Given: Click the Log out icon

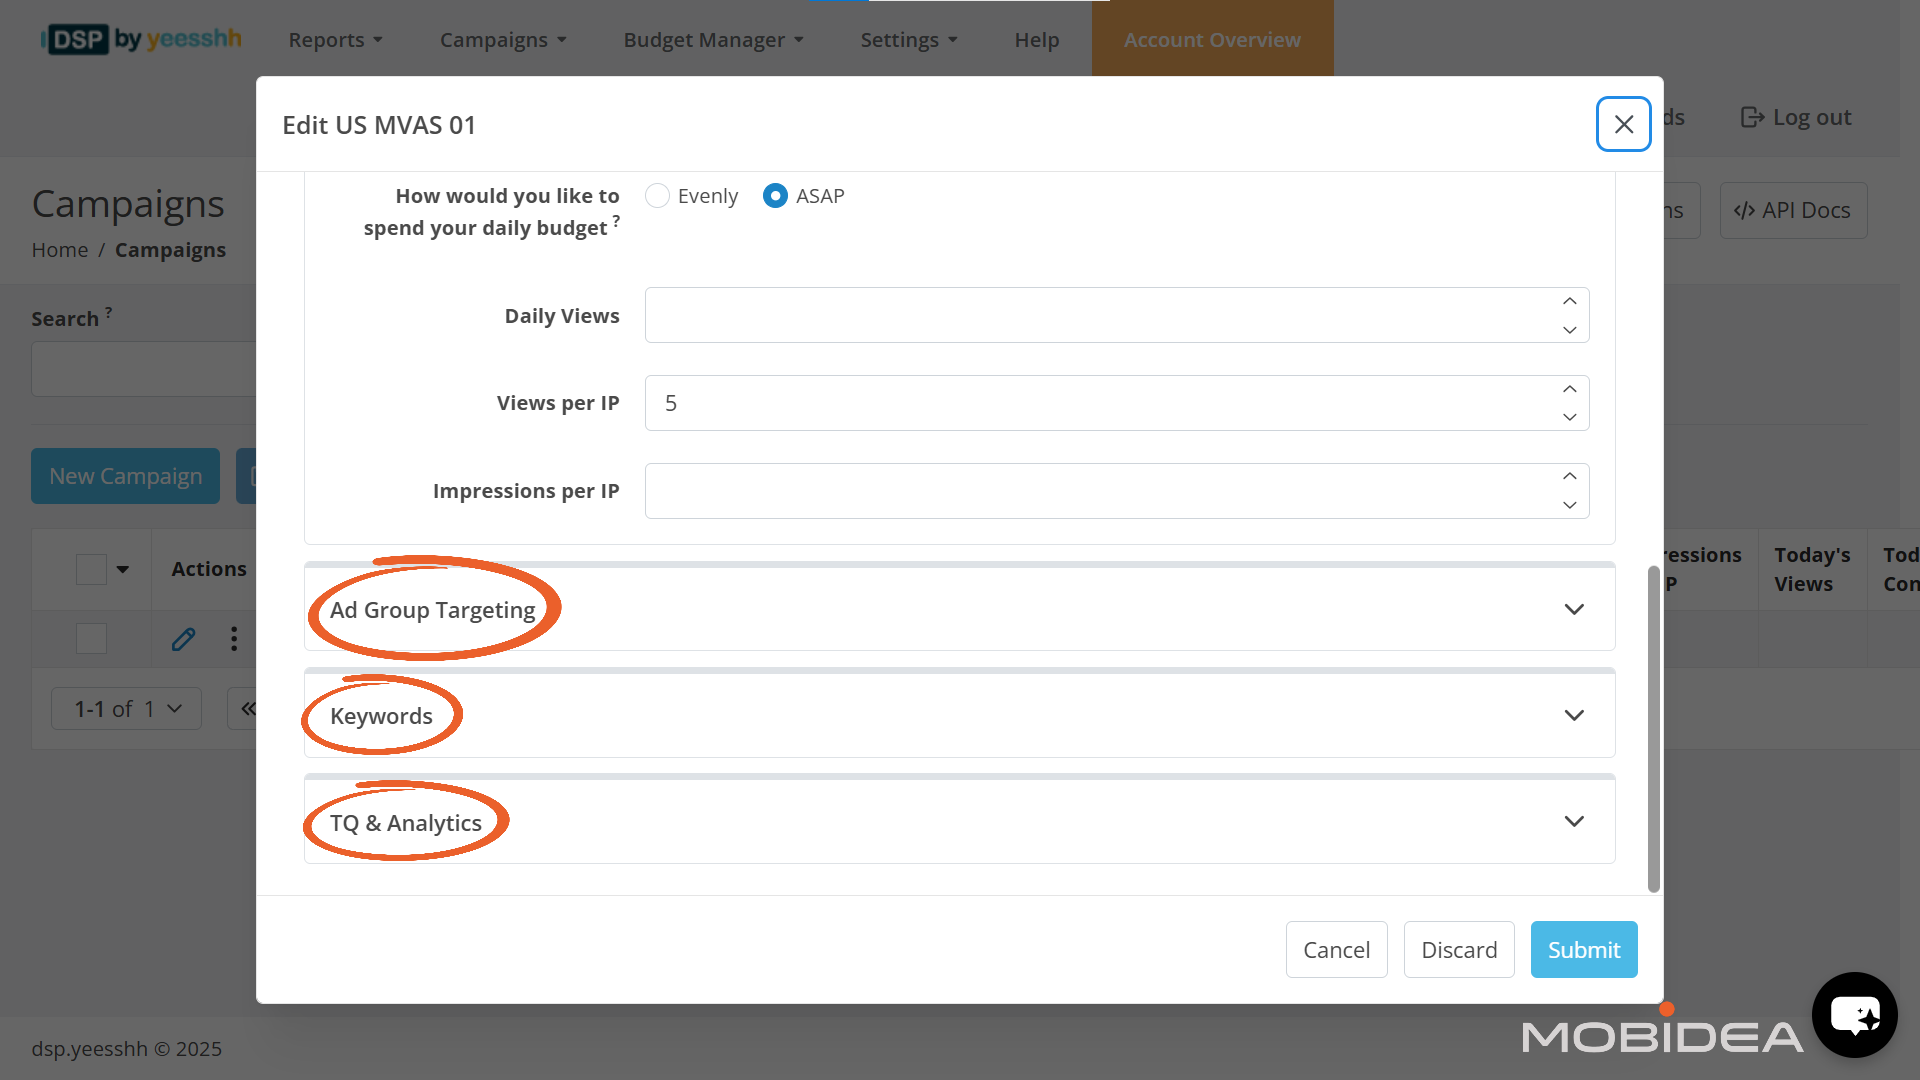Looking at the screenshot, I should [x=1752, y=118].
